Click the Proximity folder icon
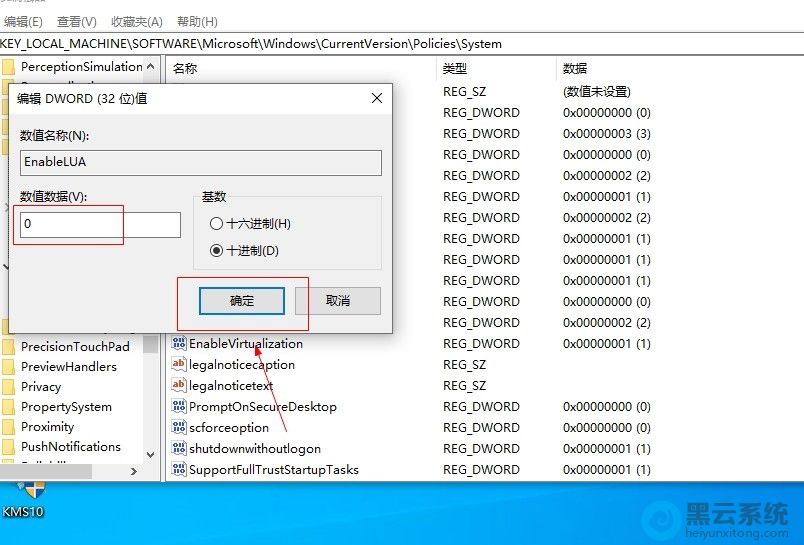 click(x=8, y=427)
